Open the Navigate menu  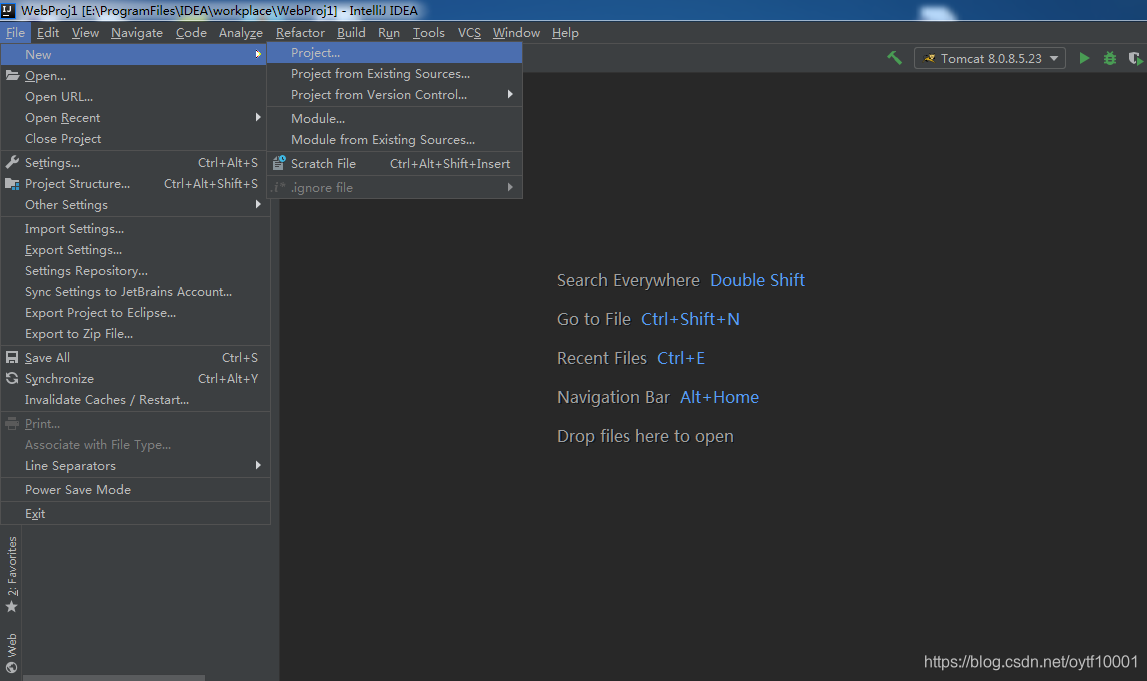pos(137,32)
